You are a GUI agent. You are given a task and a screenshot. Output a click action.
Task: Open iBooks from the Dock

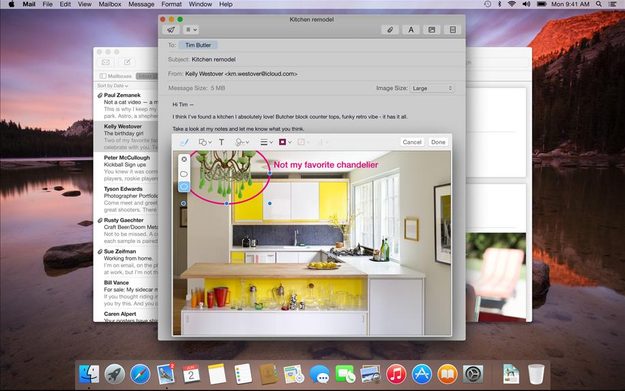(x=447, y=374)
